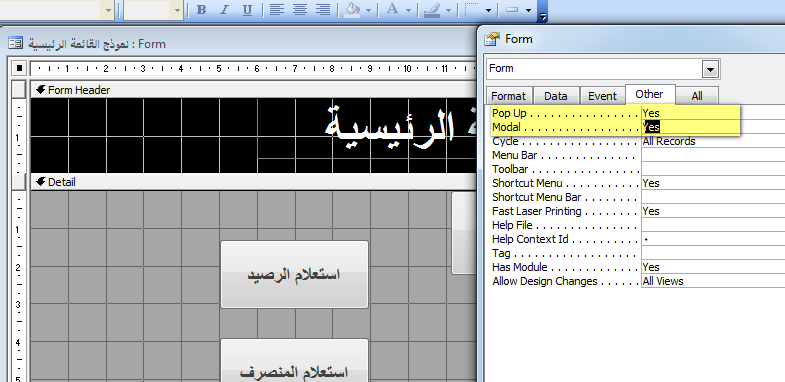Image resolution: width=785 pixels, height=382 pixels.
Task: Click the Allow Design Changes value
Action: pos(713,281)
